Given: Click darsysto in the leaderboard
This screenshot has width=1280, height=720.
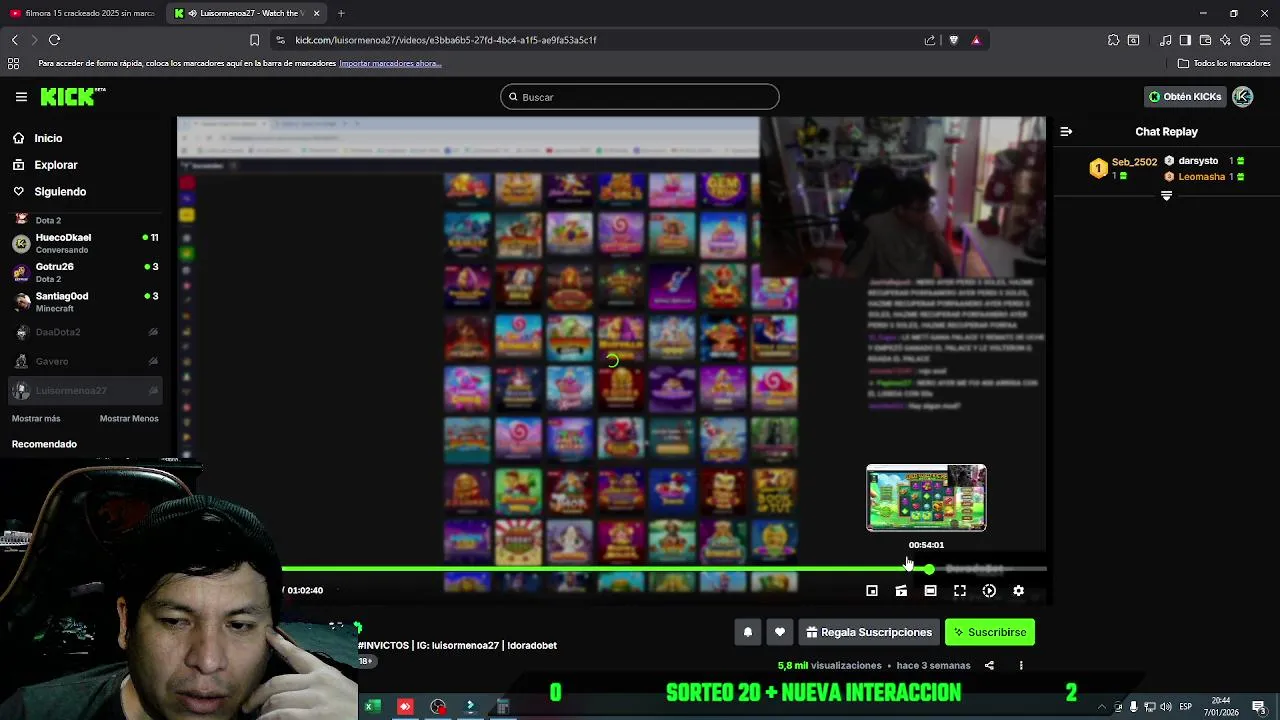Looking at the screenshot, I should (1198, 161).
